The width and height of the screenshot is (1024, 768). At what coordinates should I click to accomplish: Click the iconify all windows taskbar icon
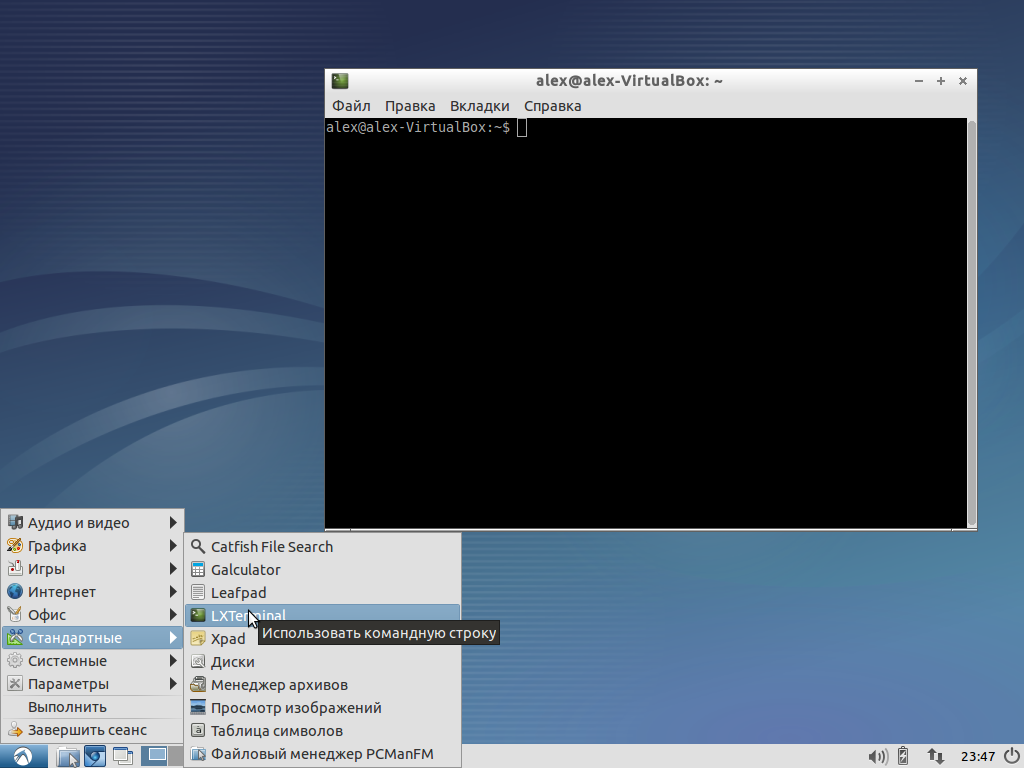(122, 756)
